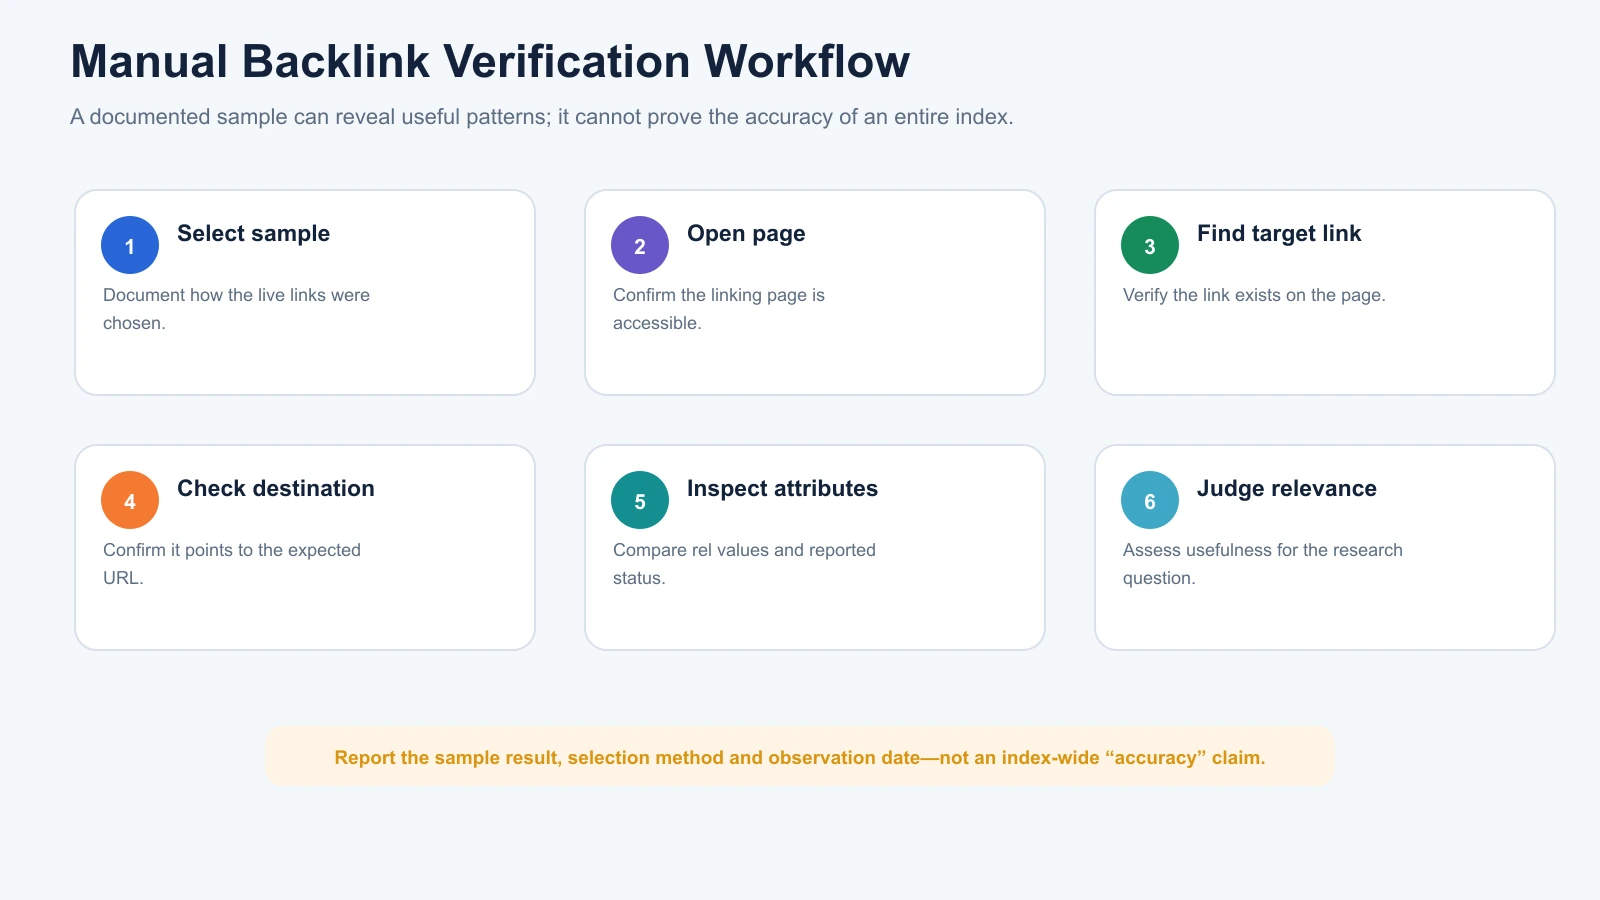The height and width of the screenshot is (900, 1600).
Task: Select the "Select sample" card heading
Action: (x=253, y=234)
